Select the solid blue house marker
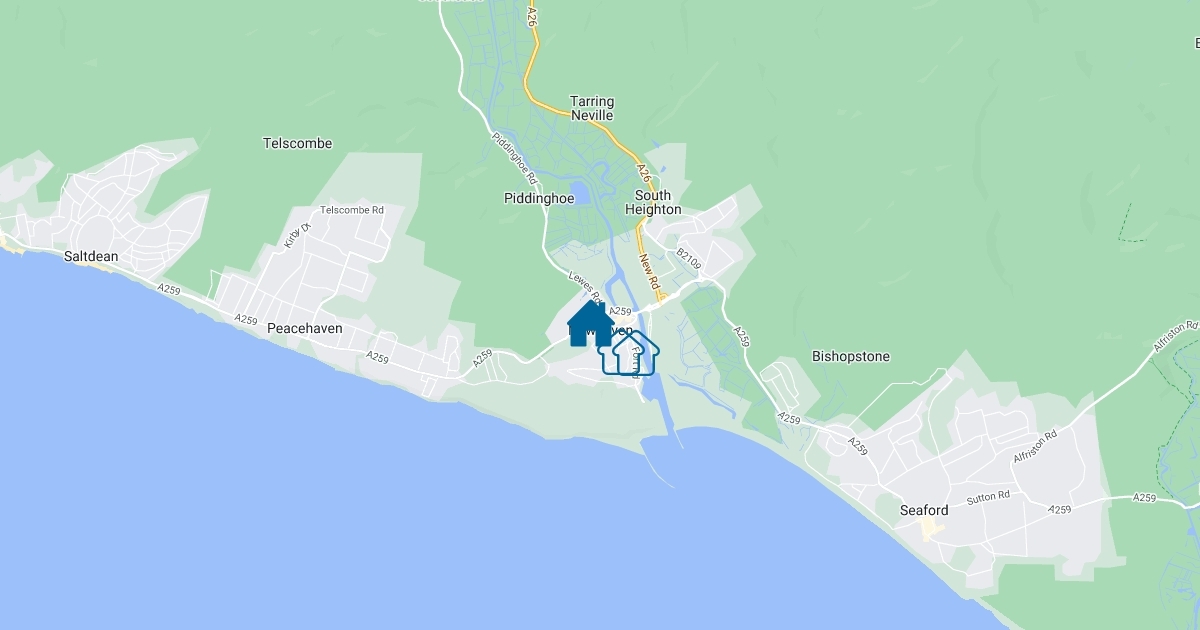The width and height of the screenshot is (1200, 630). point(590,324)
